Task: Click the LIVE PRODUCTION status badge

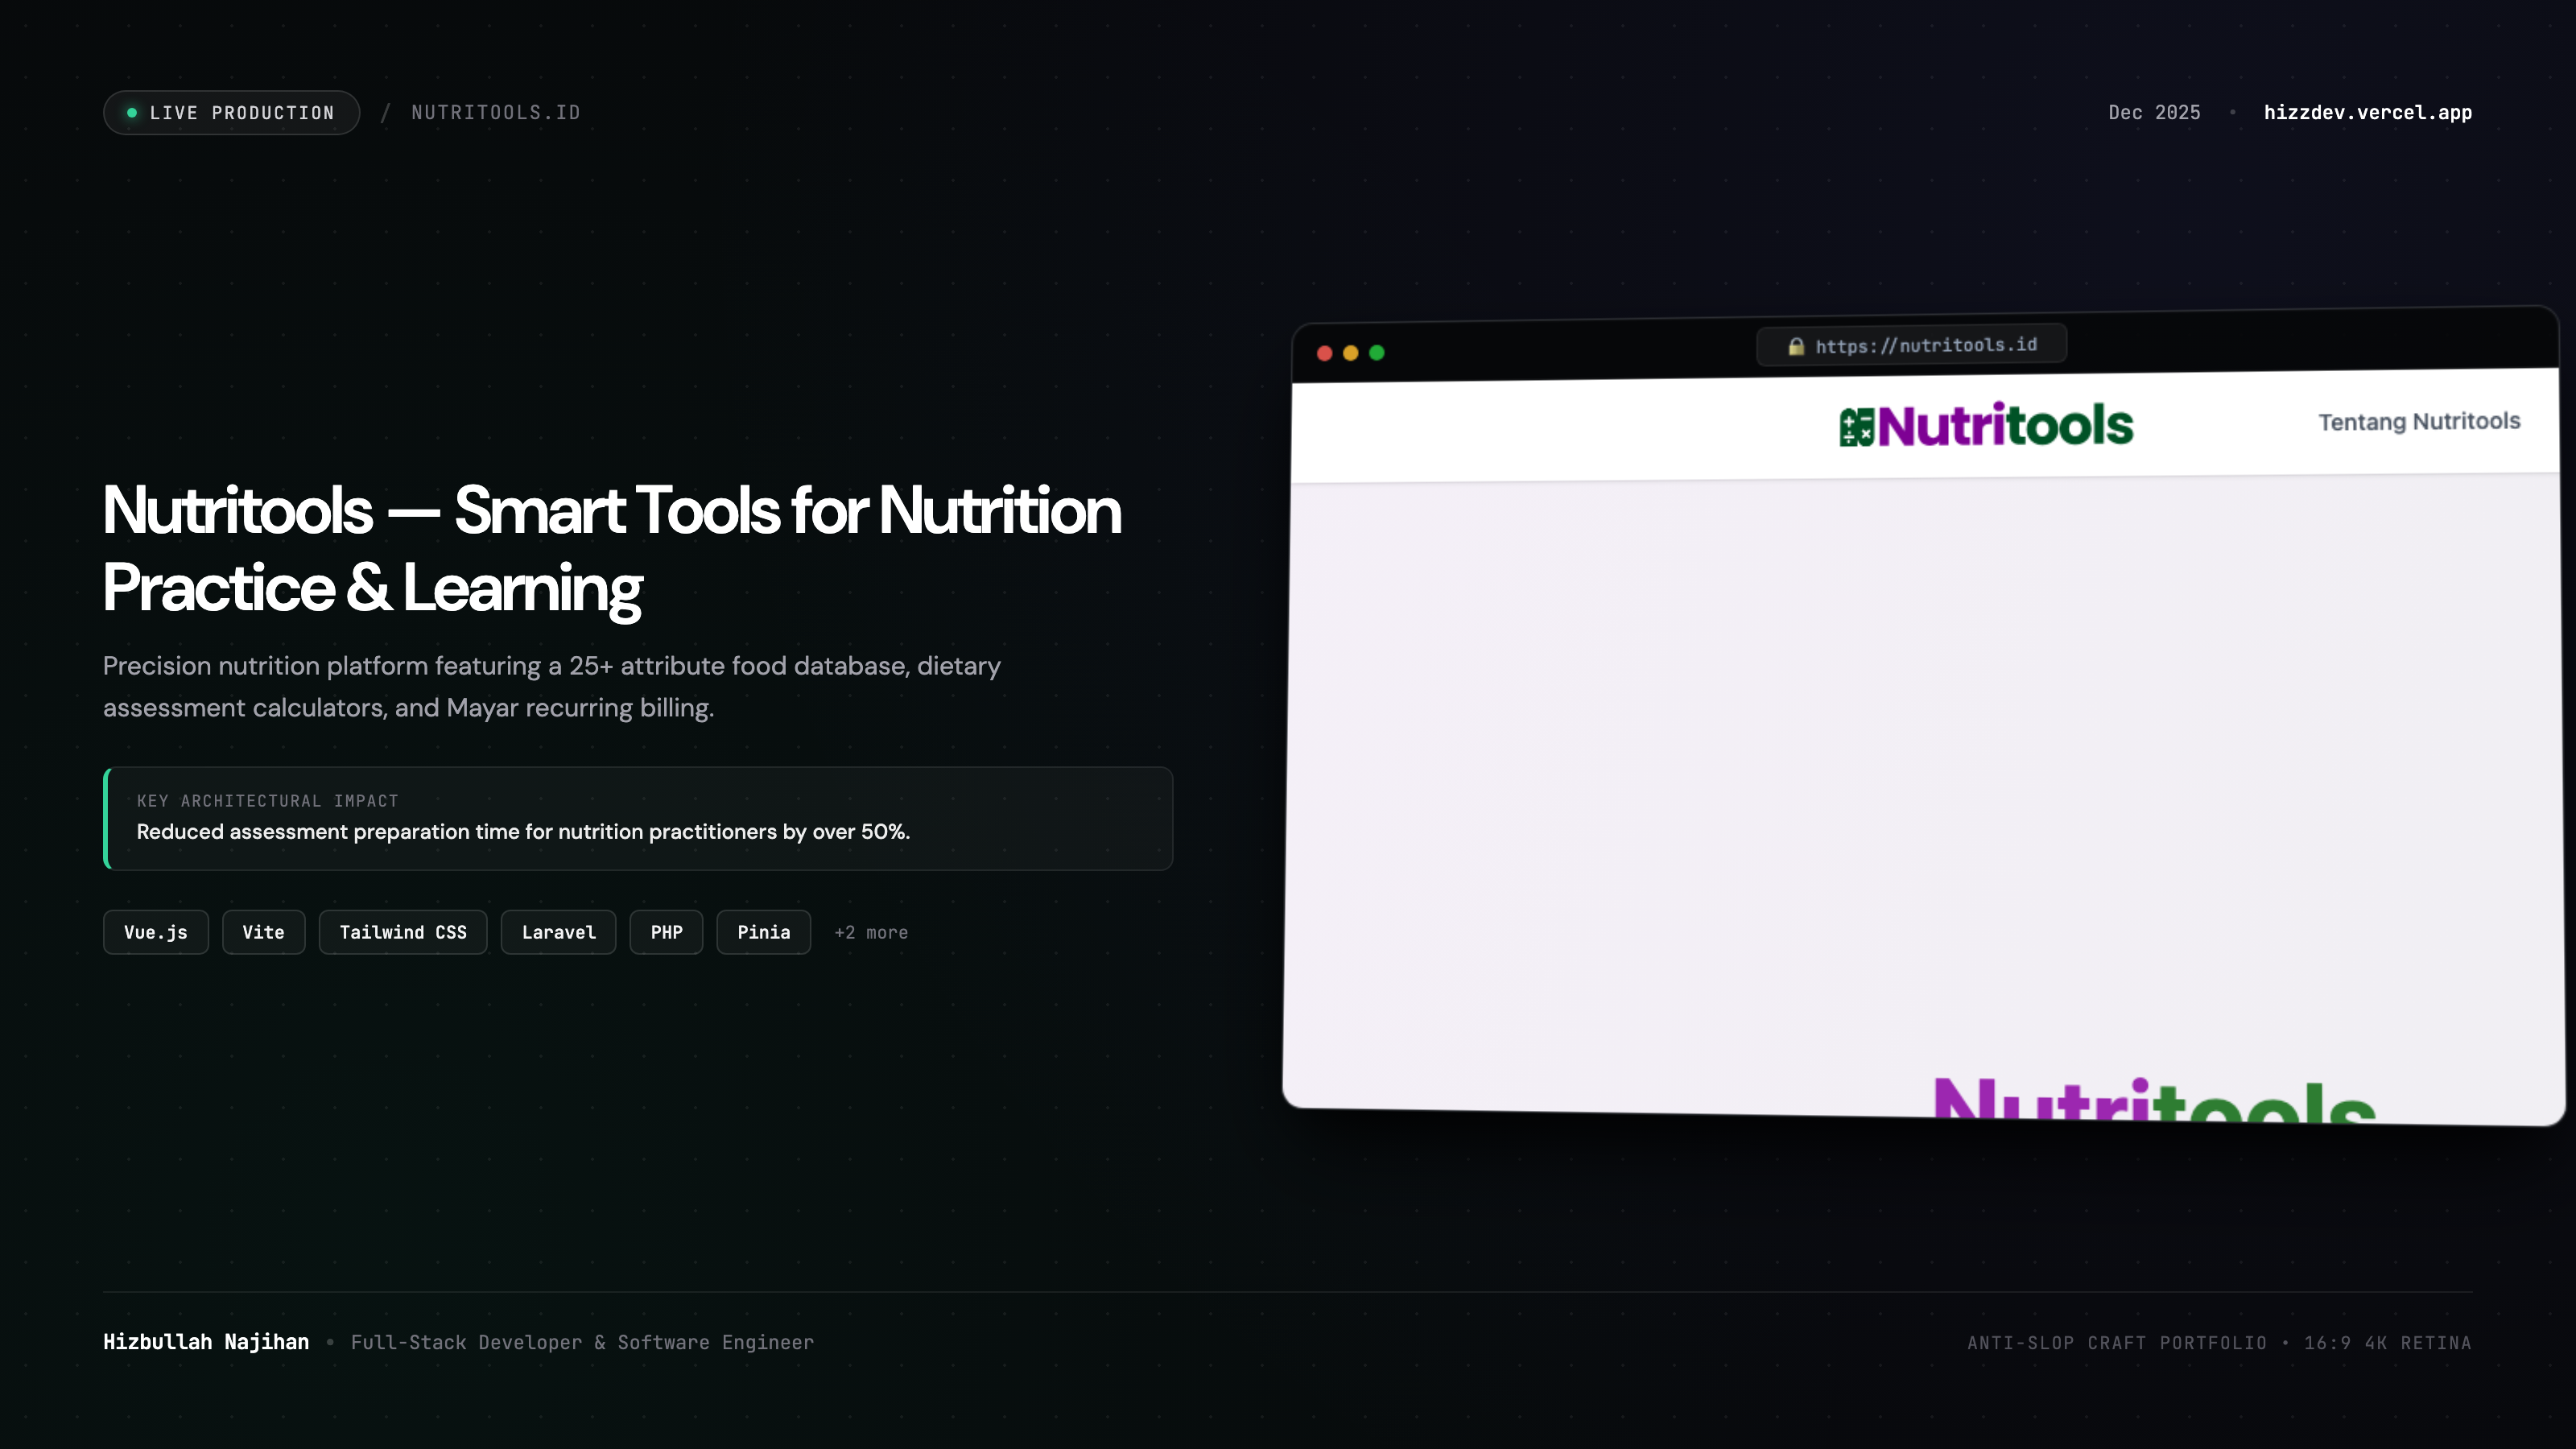Action: point(231,113)
